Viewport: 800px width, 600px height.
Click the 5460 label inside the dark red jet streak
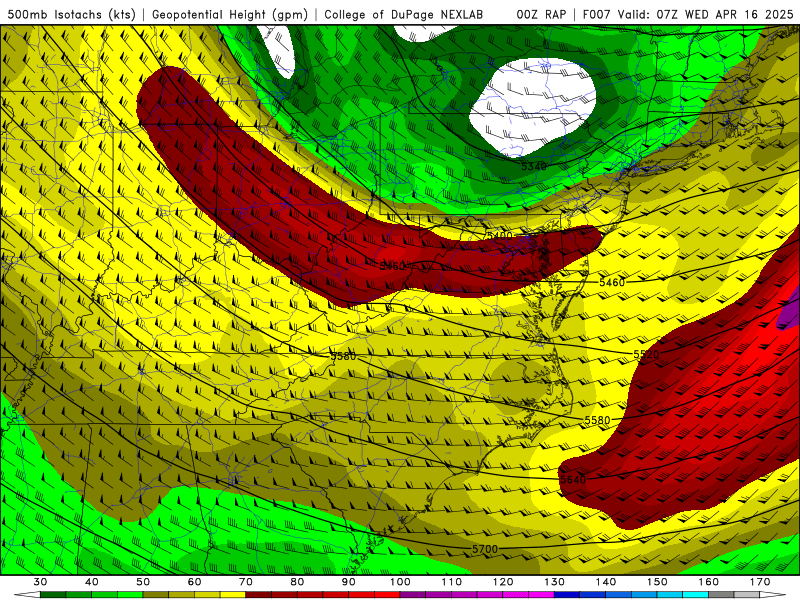click(392, 266)
